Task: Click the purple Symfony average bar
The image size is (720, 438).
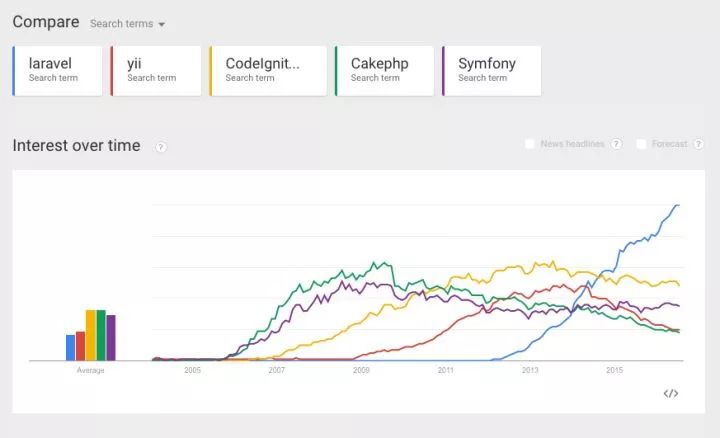Action: click(111, 338)
